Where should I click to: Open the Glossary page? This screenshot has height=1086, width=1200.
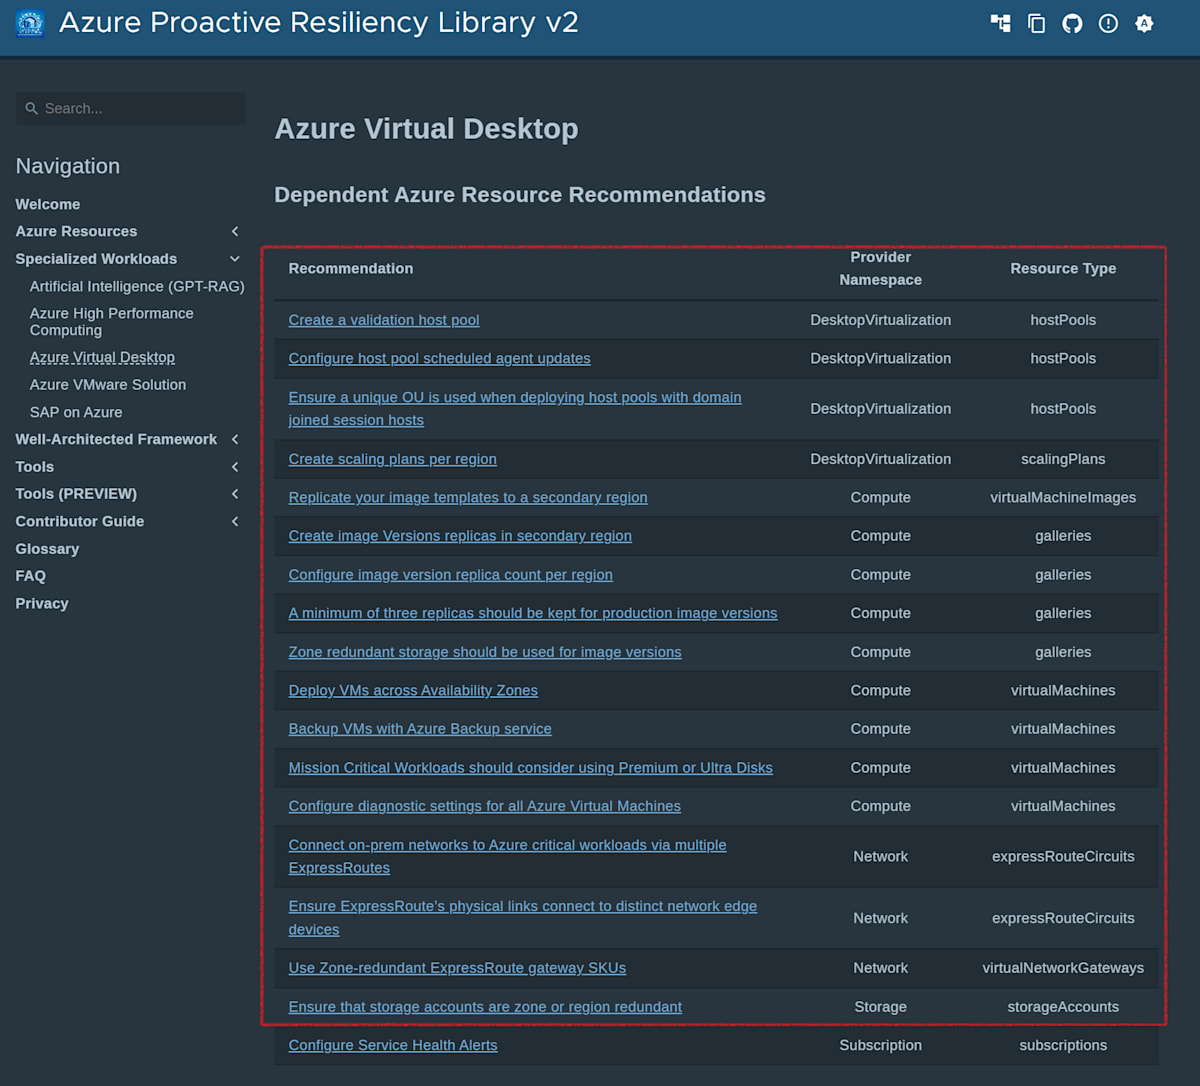pyautogui.click(x=47, y=549)
